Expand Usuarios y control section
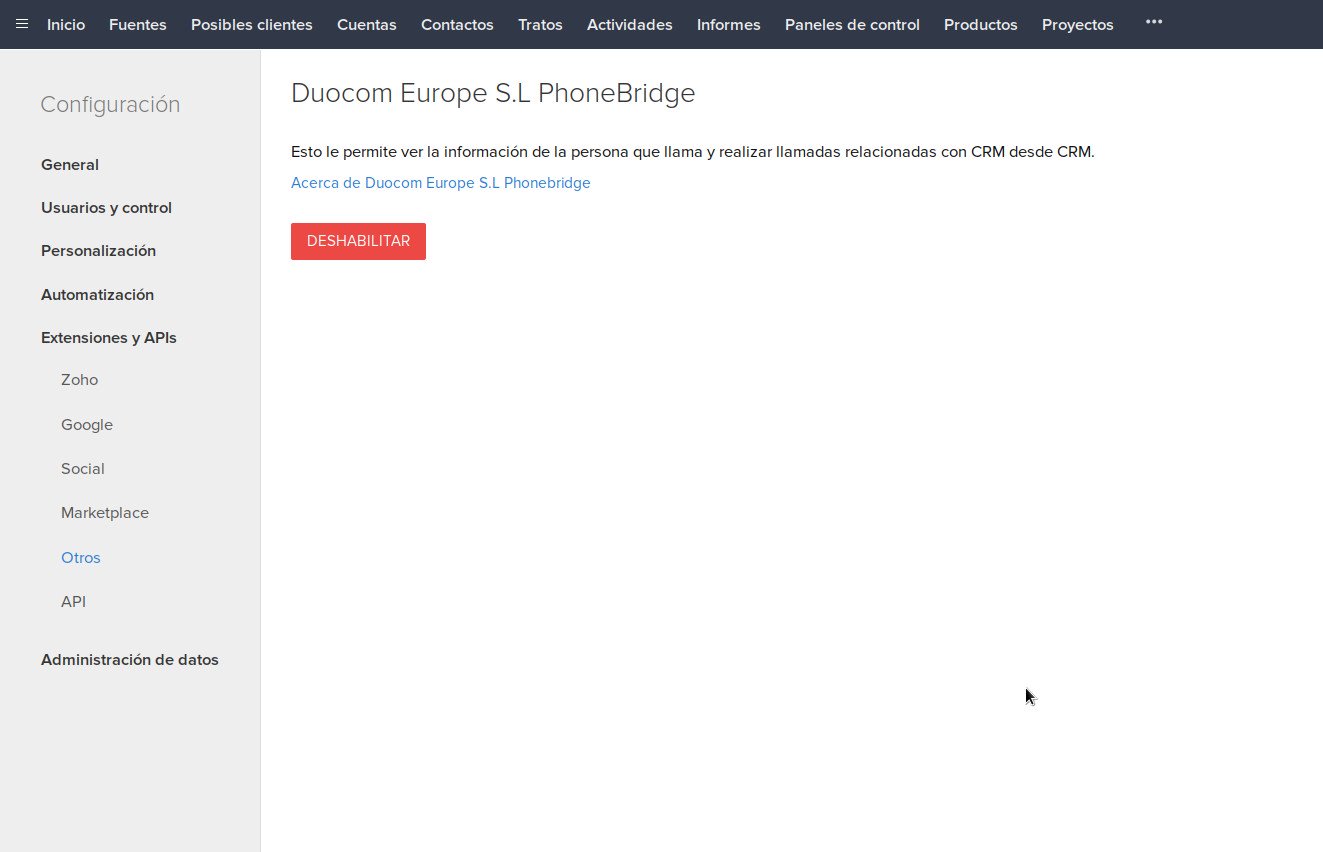 [106, 208]
